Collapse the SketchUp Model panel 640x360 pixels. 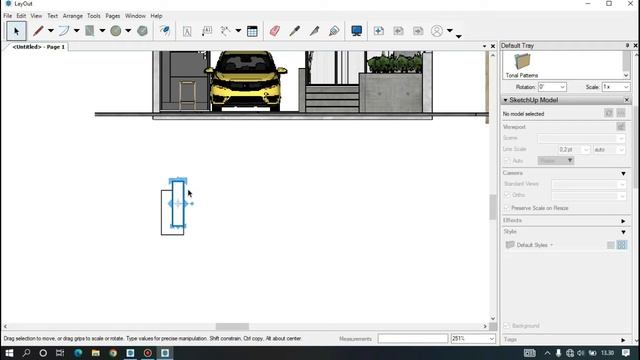pos(505,100)
